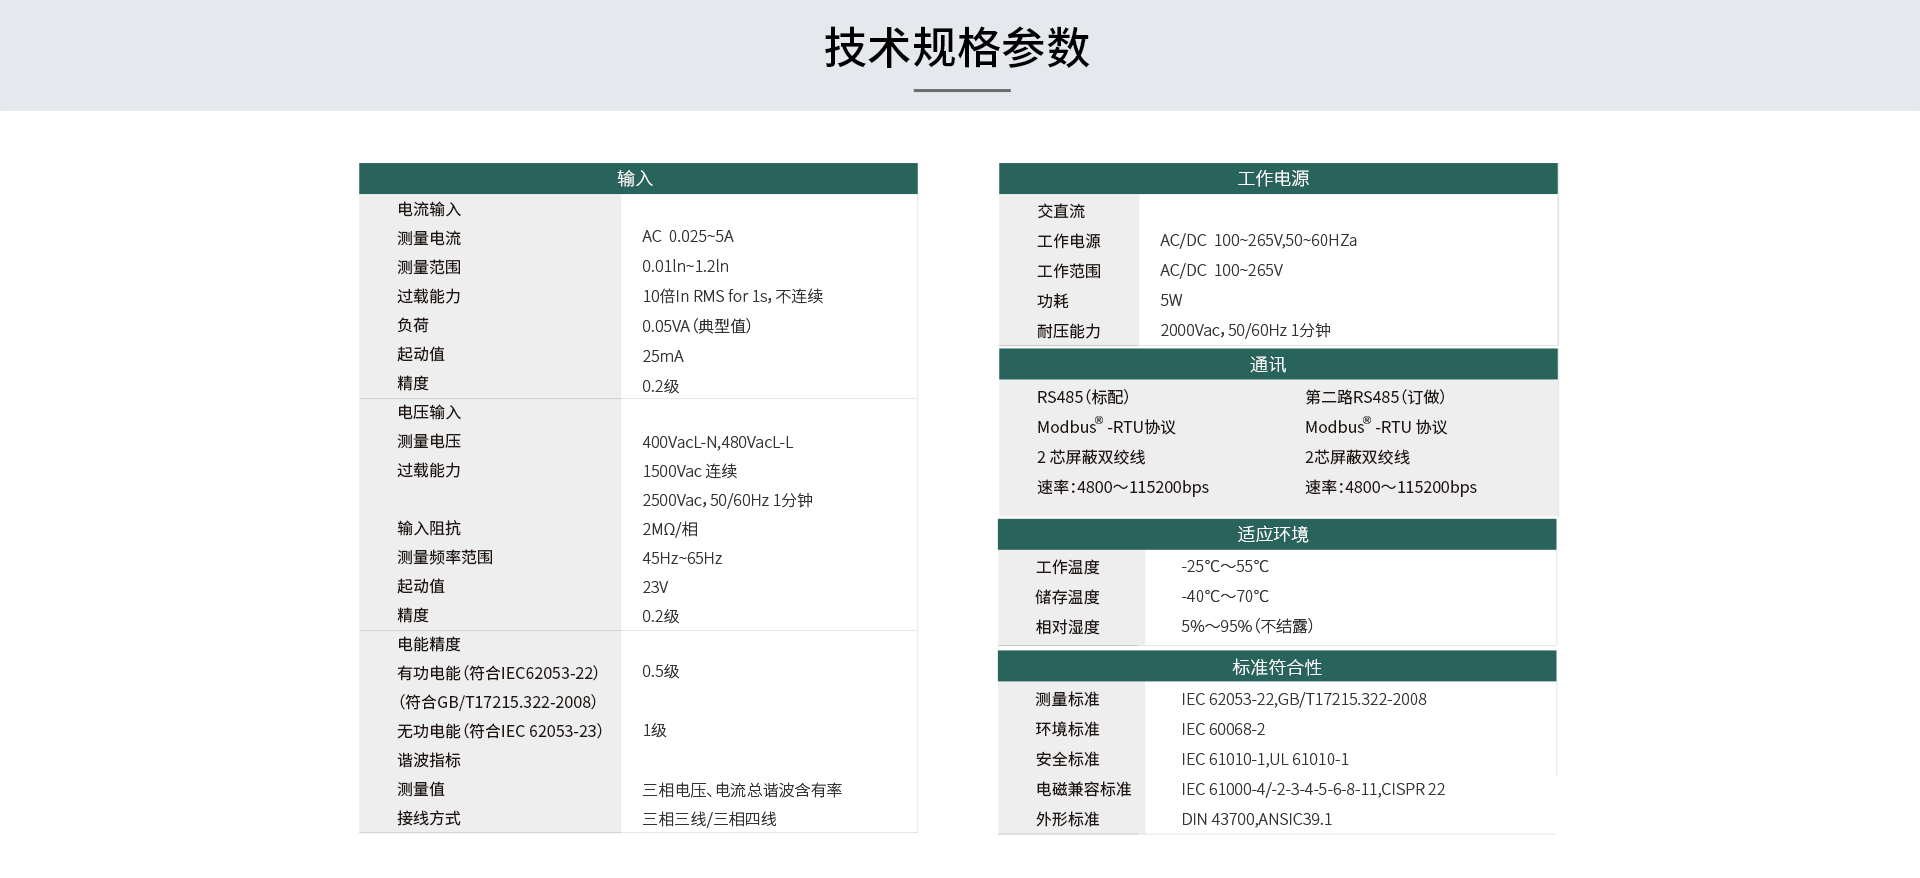Click the value IEC 62053-22,GB/T17215.322-2008
The width and height of the screenshot is (1920, 878).
click(x=1304, y=699)
